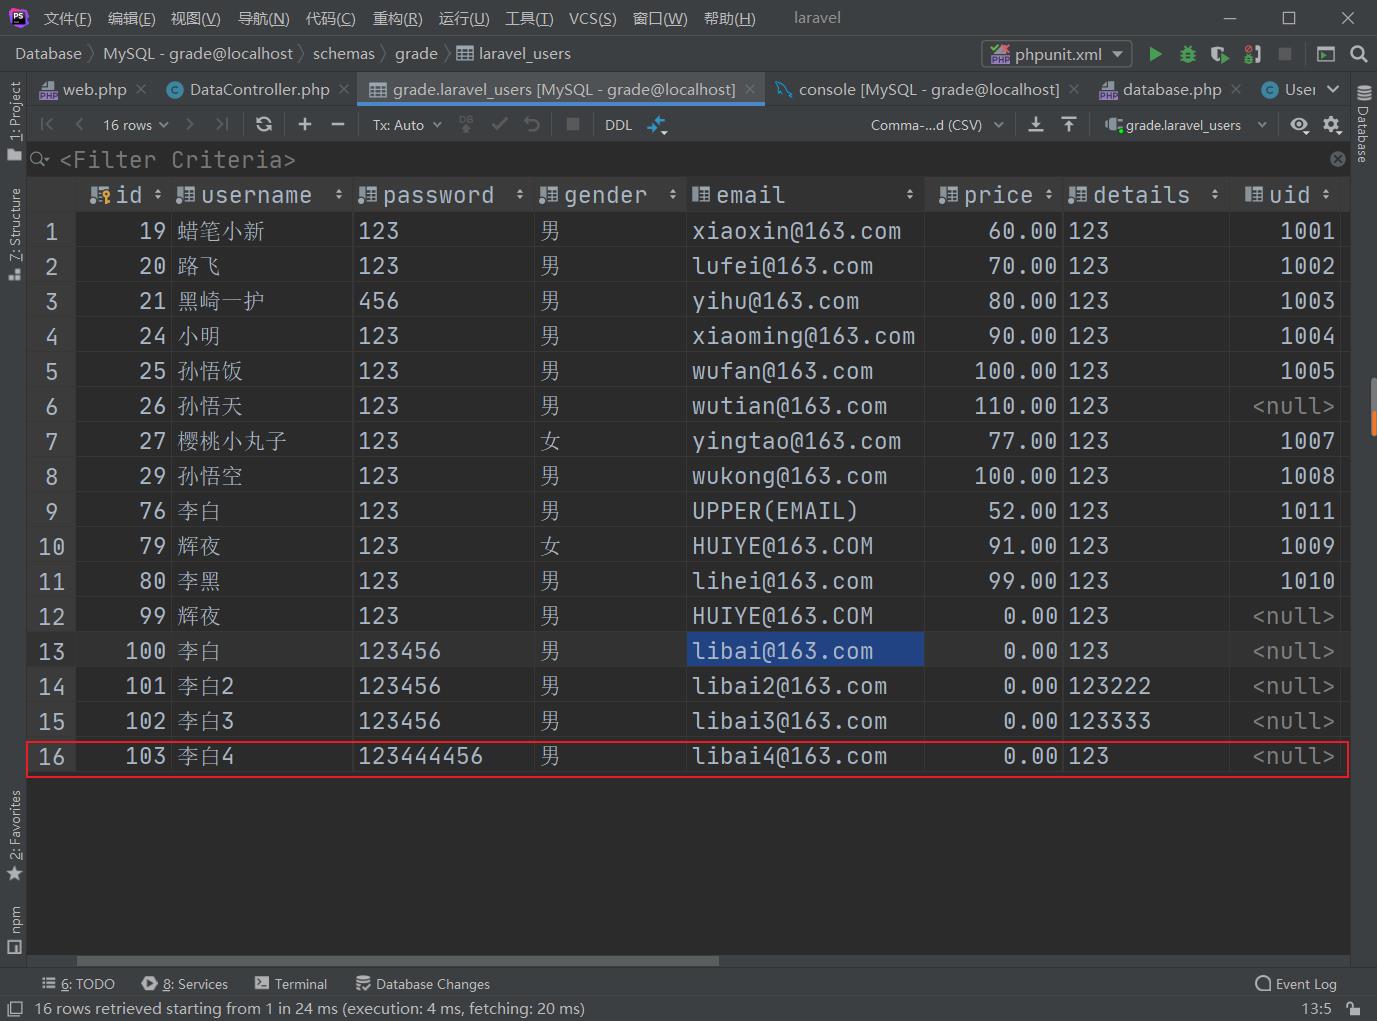
Task: Click the tool windows quick access icon
Action: tap(15, 1008)
